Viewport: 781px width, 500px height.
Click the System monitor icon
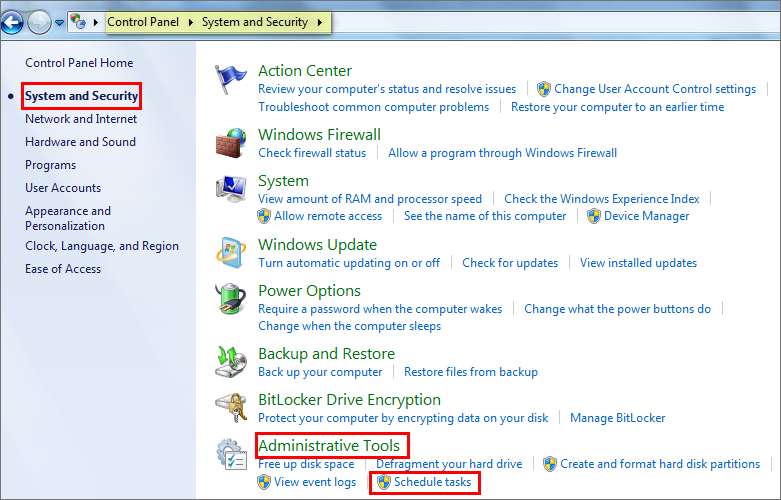pos(231,189)
